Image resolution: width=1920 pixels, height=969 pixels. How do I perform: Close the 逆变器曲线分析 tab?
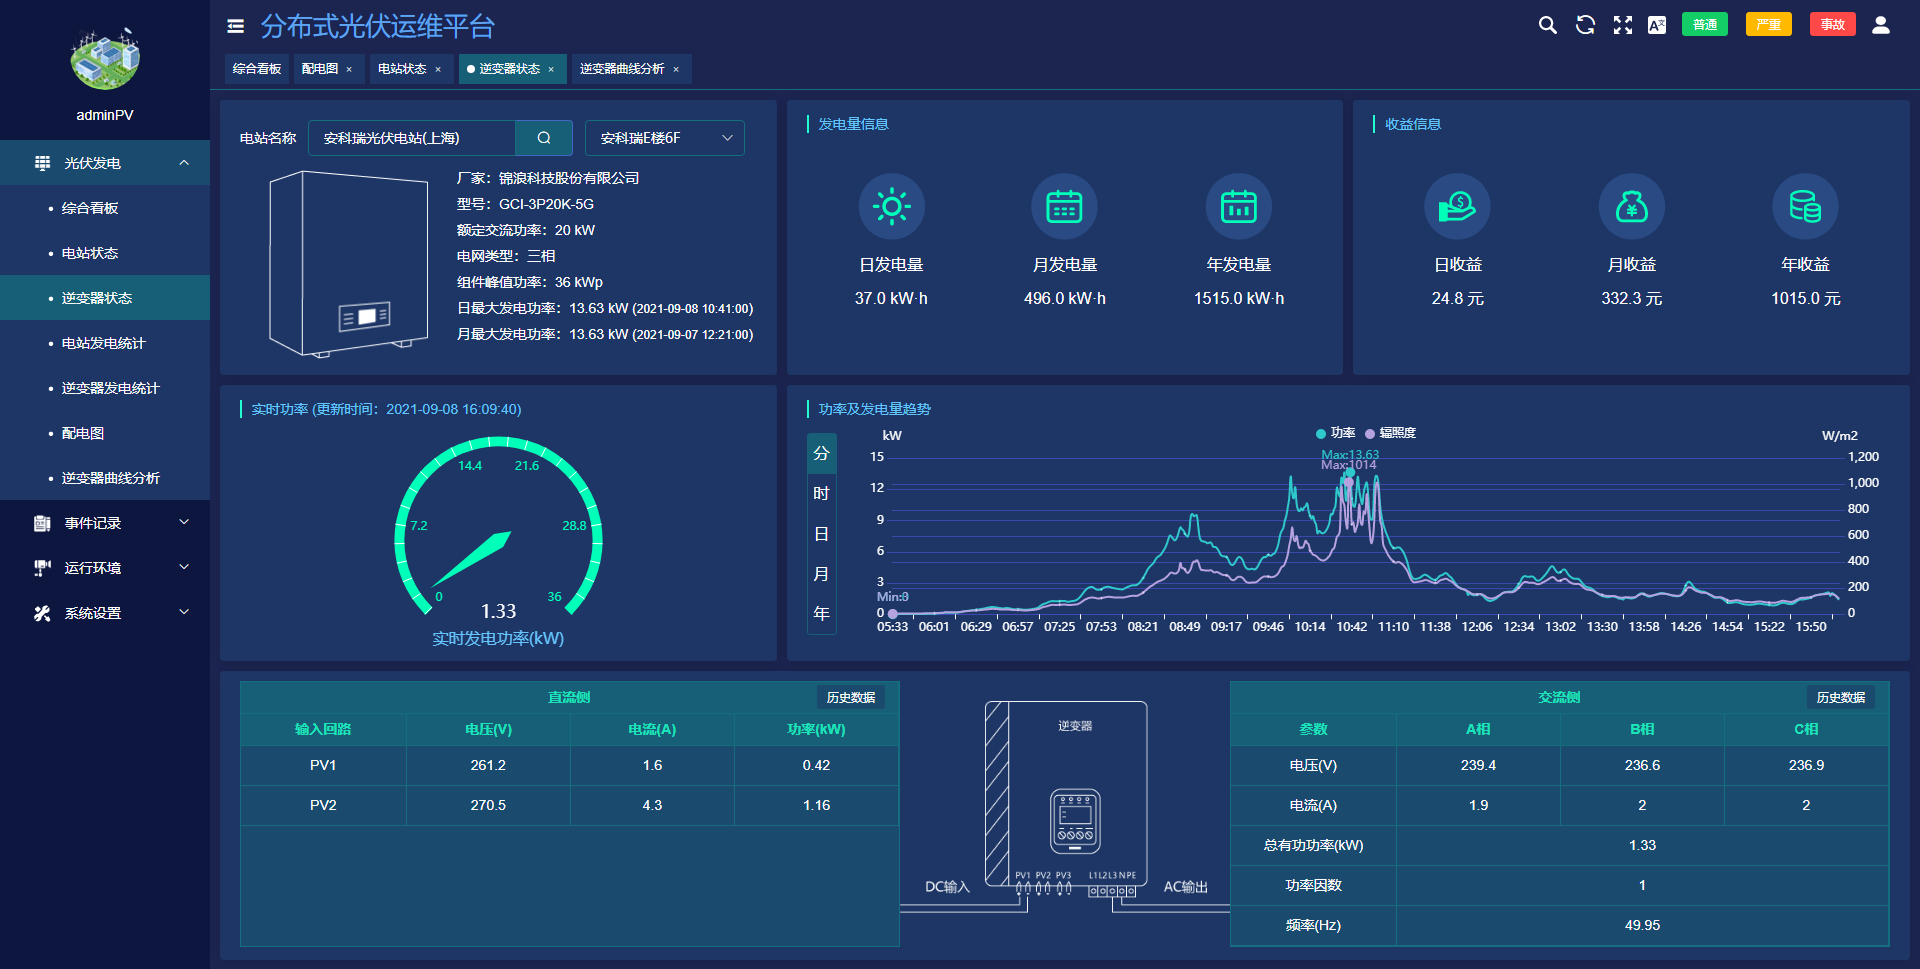[x=676, y=69]
